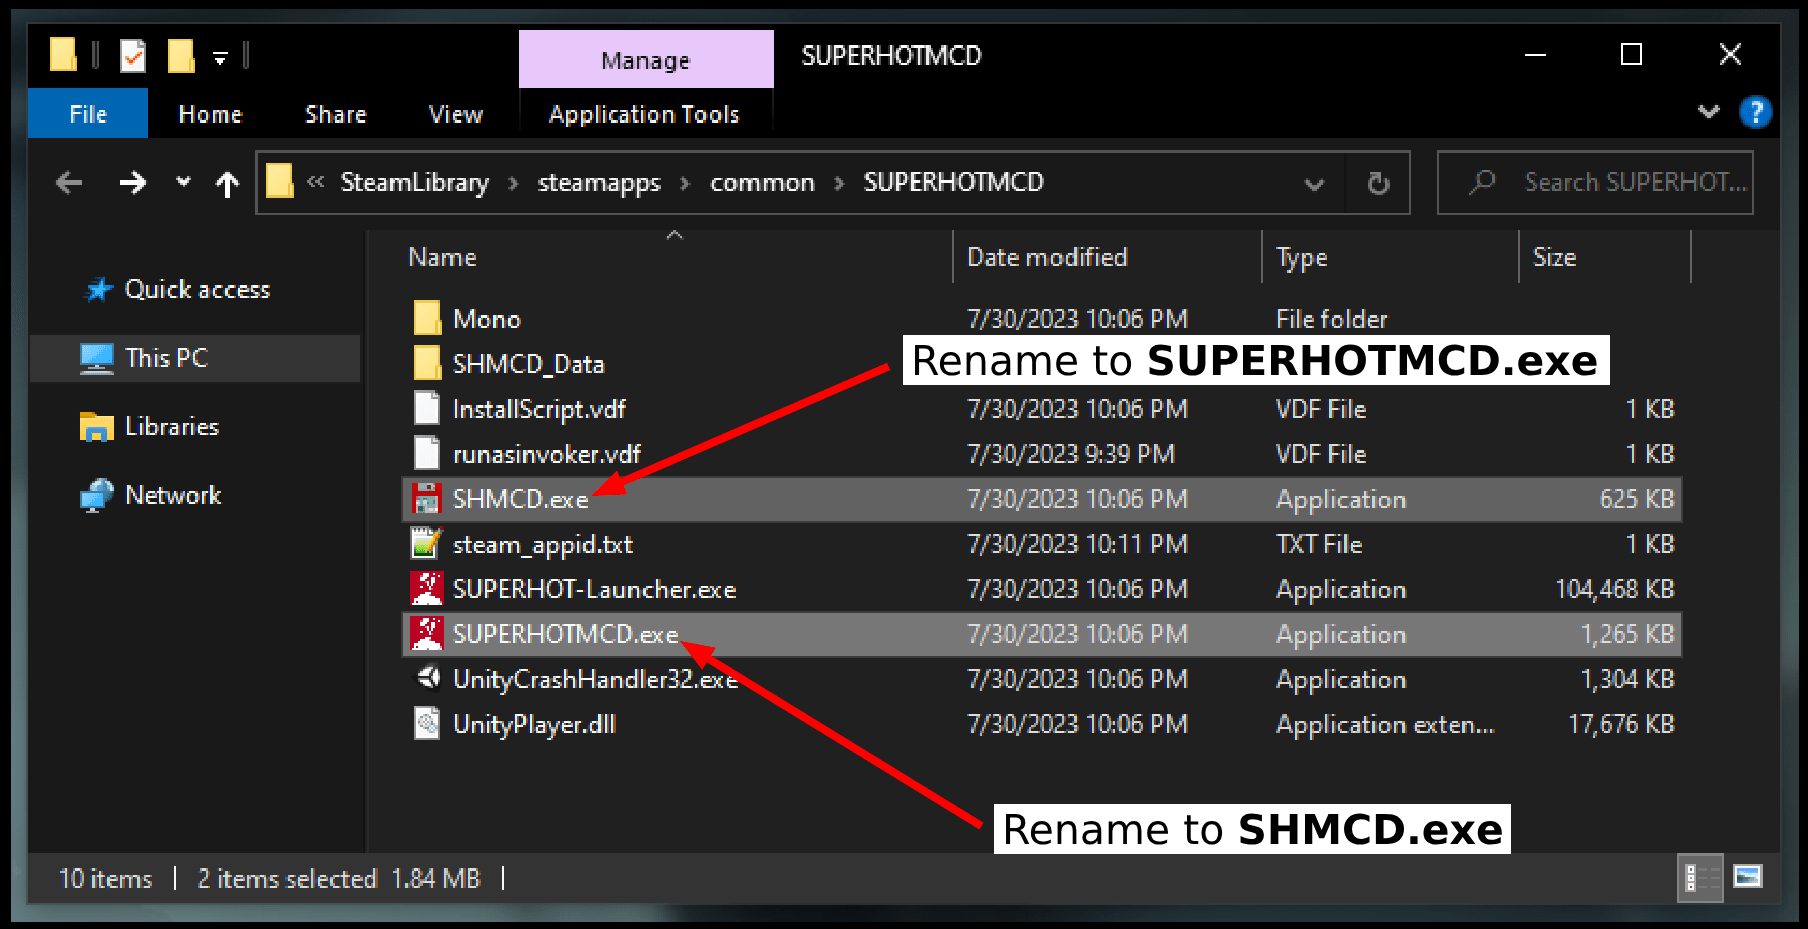Click the 104,468 KB size cell
The height and width of the screenshot is (929, 1808).
tap(1614, 589)
